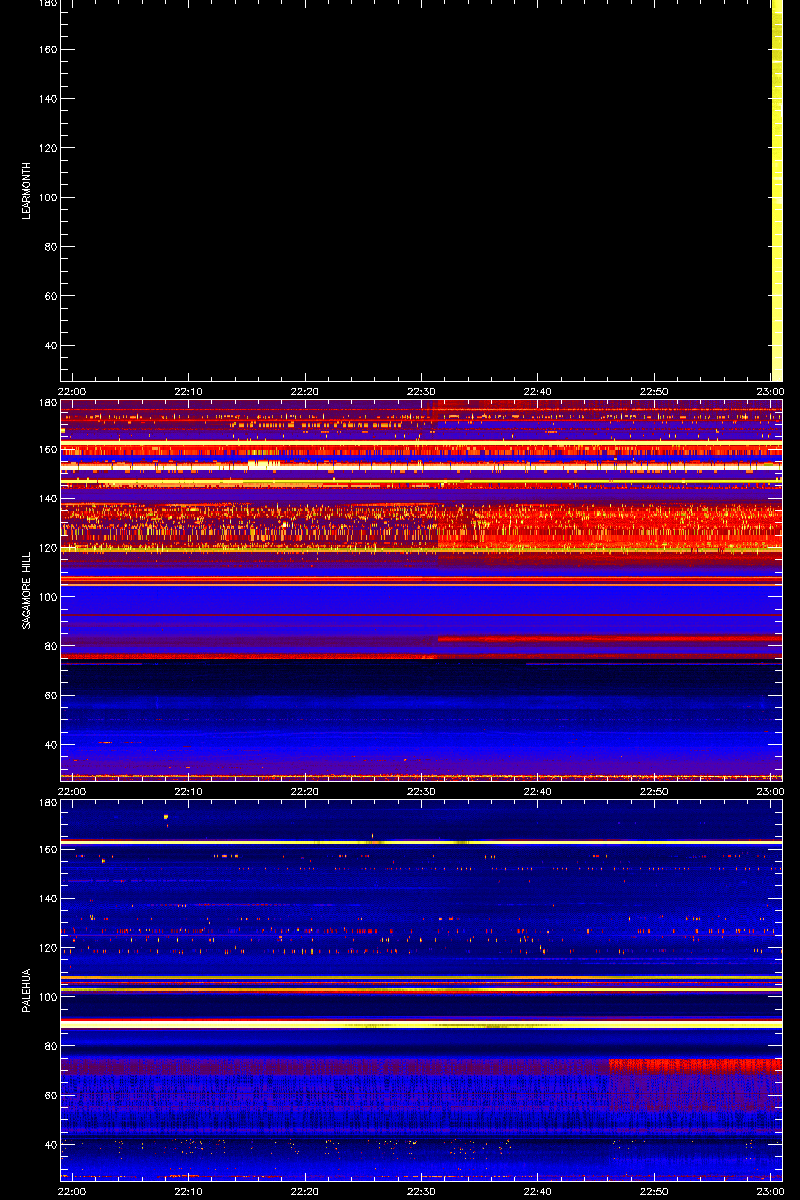The image size is (800, 1200).
Task: Pick the 60 frequency tick in Sagamore Hill panel
Action: [x=52, y=696]
